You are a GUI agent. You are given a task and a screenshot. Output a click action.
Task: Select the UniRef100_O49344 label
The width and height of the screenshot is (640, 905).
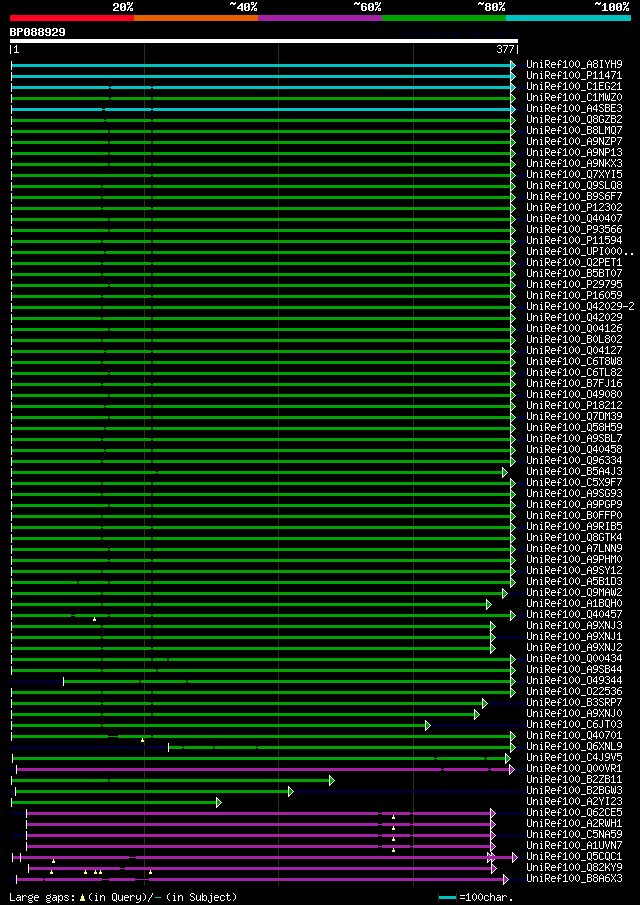pyautogui.click(x=574, y=680)
